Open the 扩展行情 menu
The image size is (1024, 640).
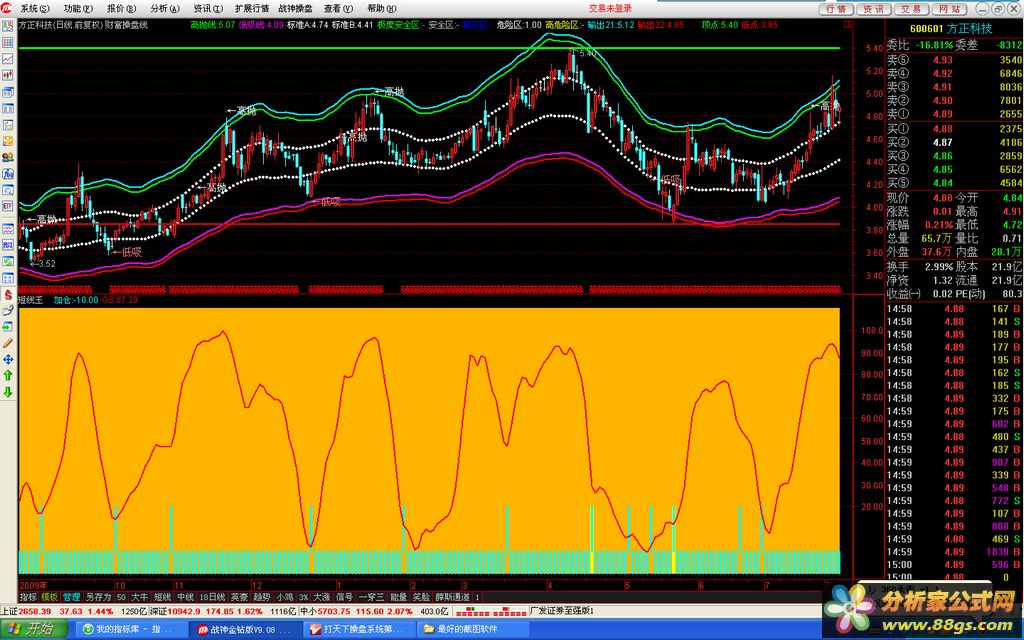coord(252,8)
